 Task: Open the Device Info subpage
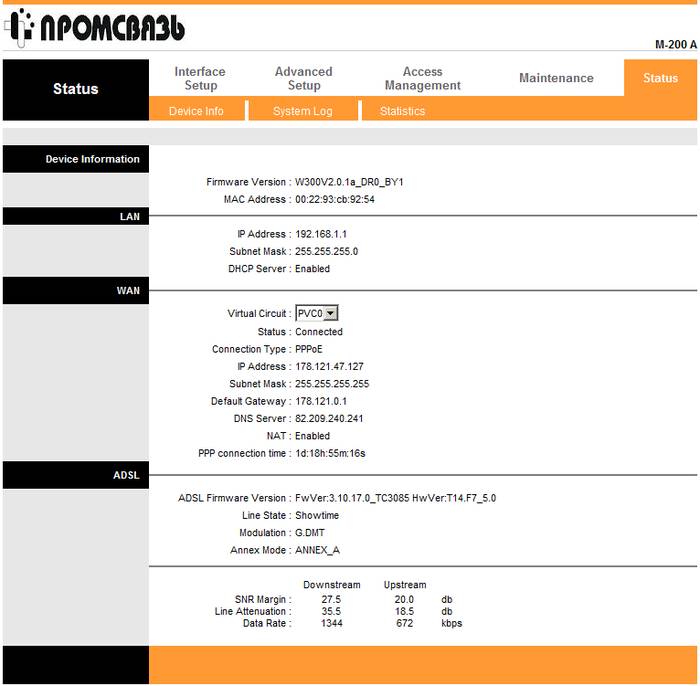pos(196,111)
